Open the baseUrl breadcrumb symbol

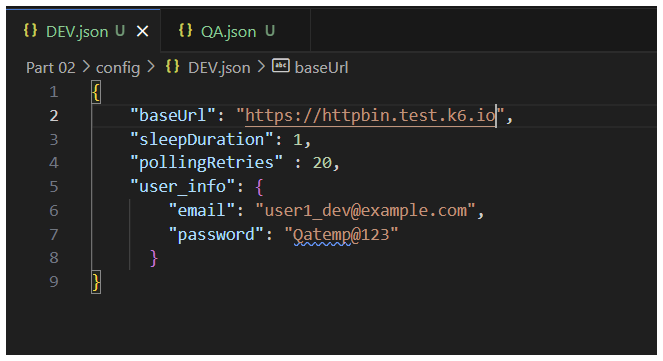[x=321, y=68]
